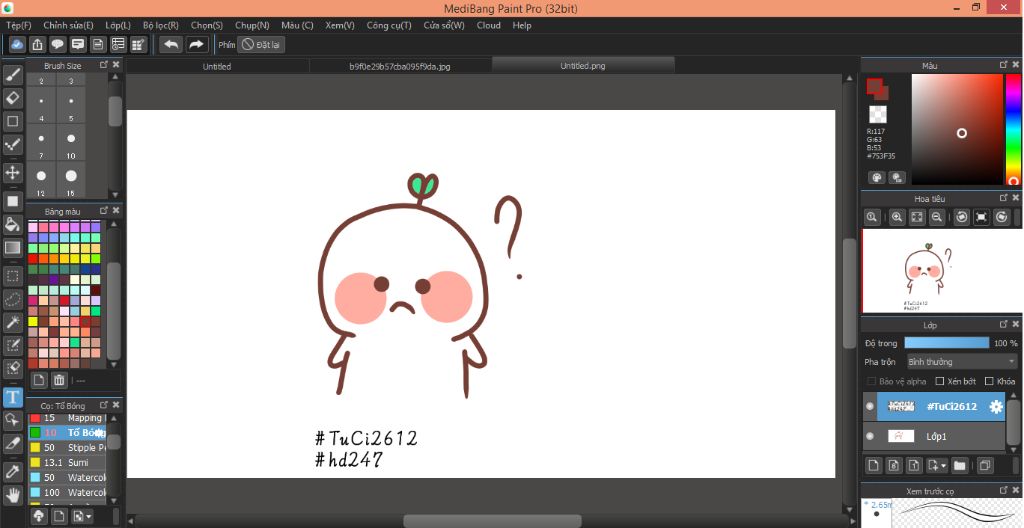
Task: Undock the Lớp panel
Action: pyautogui.click(x=1004, y=324)
